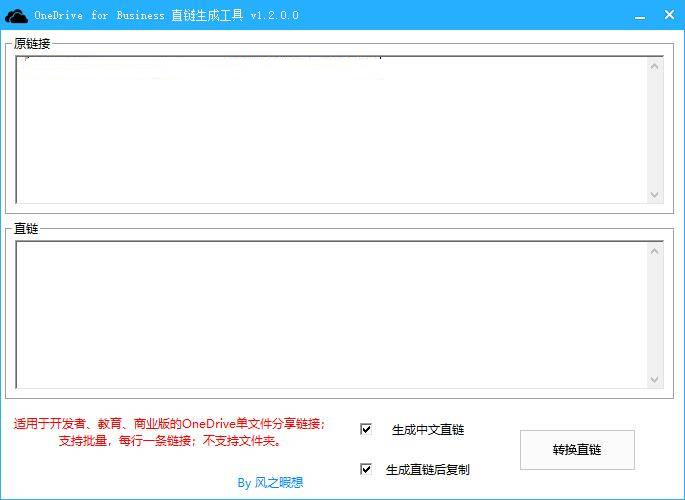Screen dimensions: 685x500
Task: Click the red note 适用于开发者、教育、商业版的OneDrive单文件分享链接
Action: pos(169,424)
